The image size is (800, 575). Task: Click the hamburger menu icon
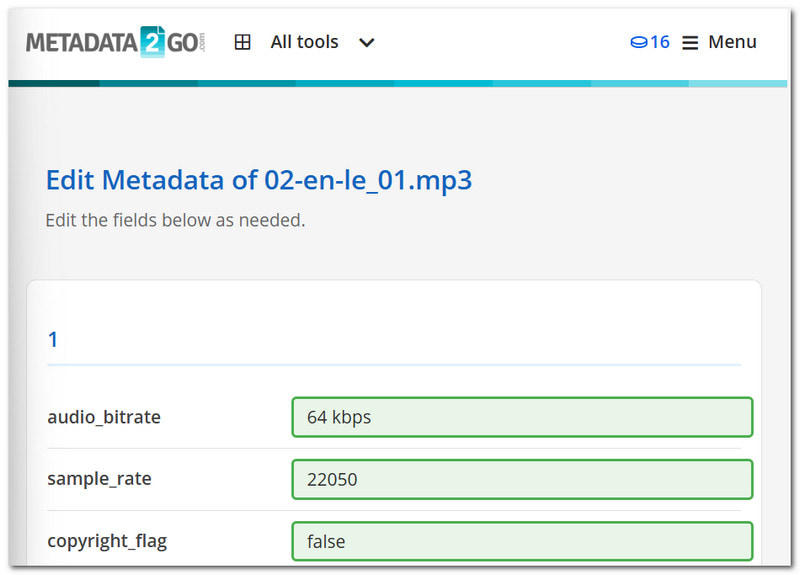pyautogui.click(x=690, y=42)
